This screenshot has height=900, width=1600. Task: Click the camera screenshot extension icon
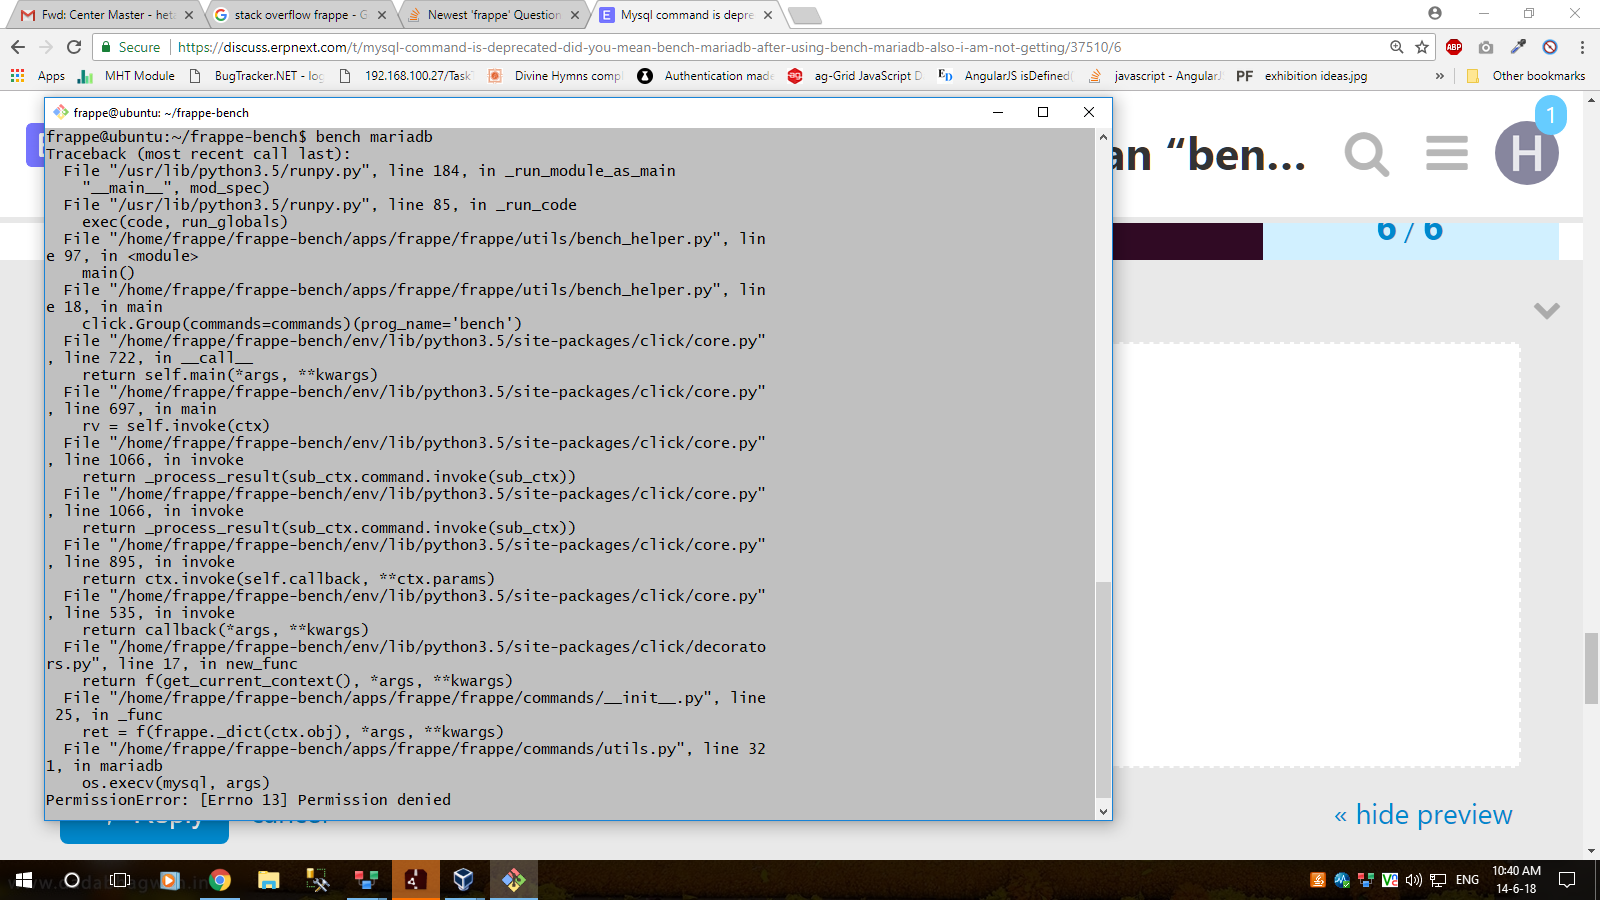click(1486, 47)
